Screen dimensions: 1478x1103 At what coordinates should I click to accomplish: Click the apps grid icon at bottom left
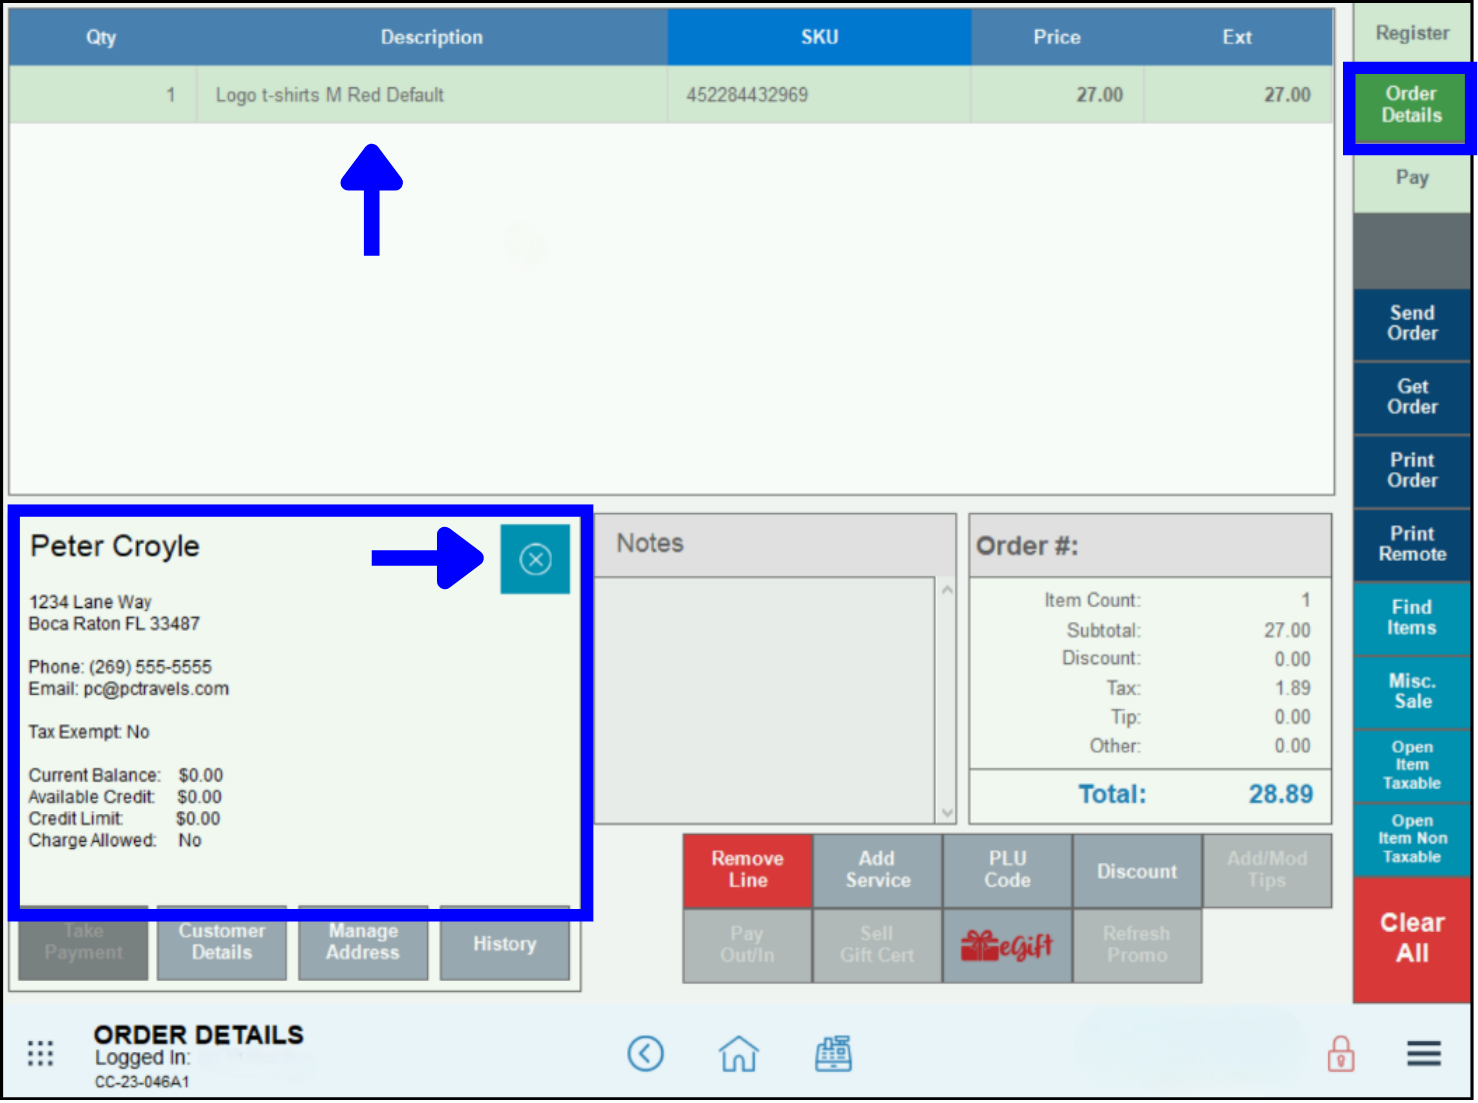point(40,1053)
